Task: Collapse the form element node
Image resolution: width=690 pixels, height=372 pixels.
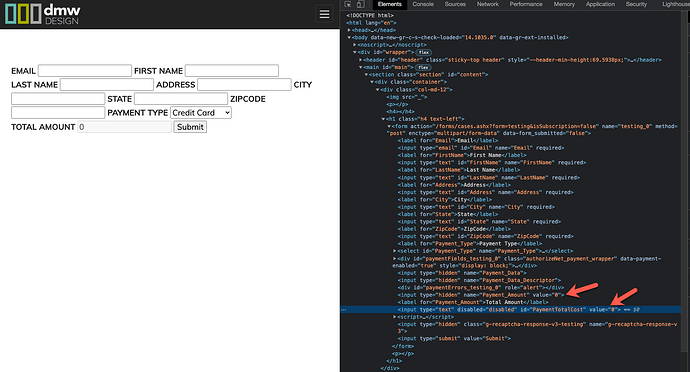Action: tap(389, 126)
